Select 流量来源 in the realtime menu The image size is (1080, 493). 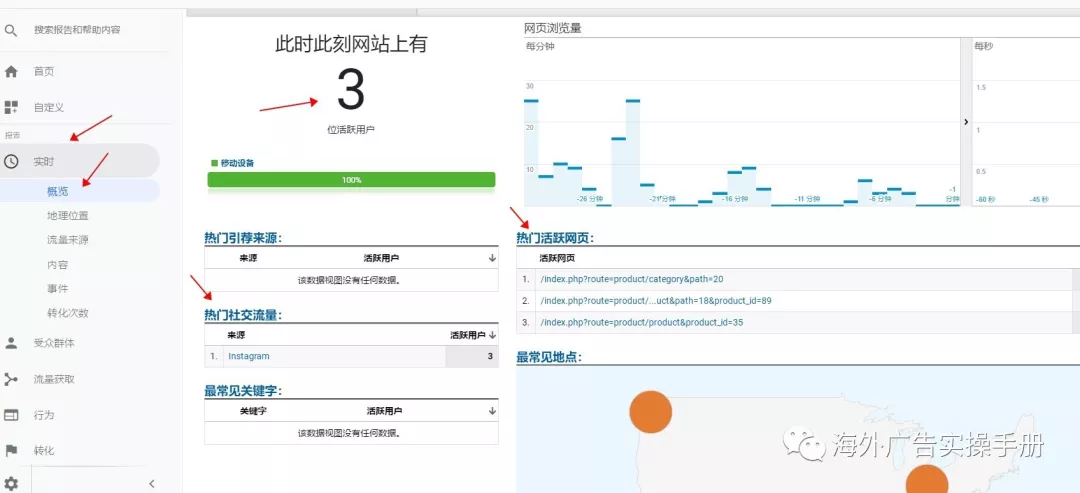pos(67,240)
